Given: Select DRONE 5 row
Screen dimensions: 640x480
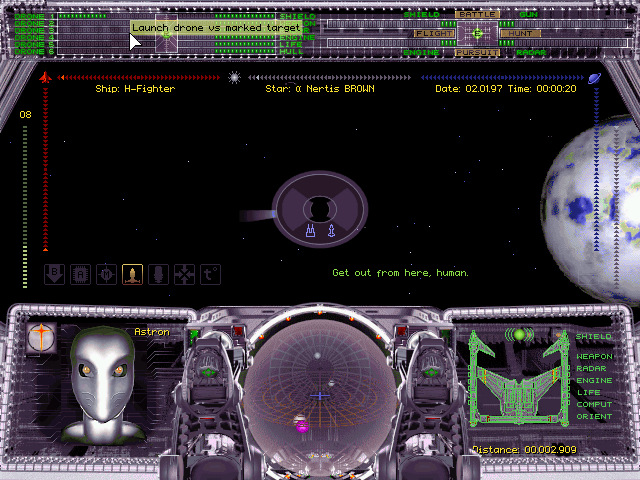Looking at the screenshot, I should pos(35,44).
